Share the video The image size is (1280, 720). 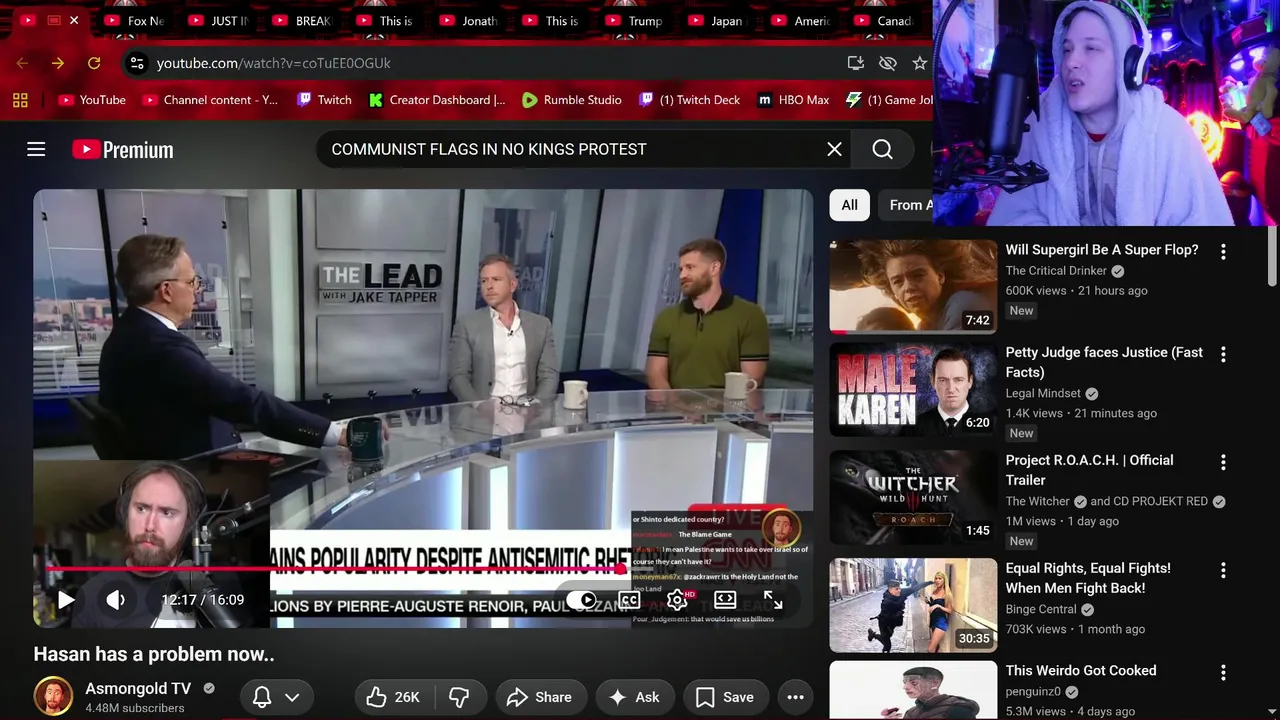[539, 697]
